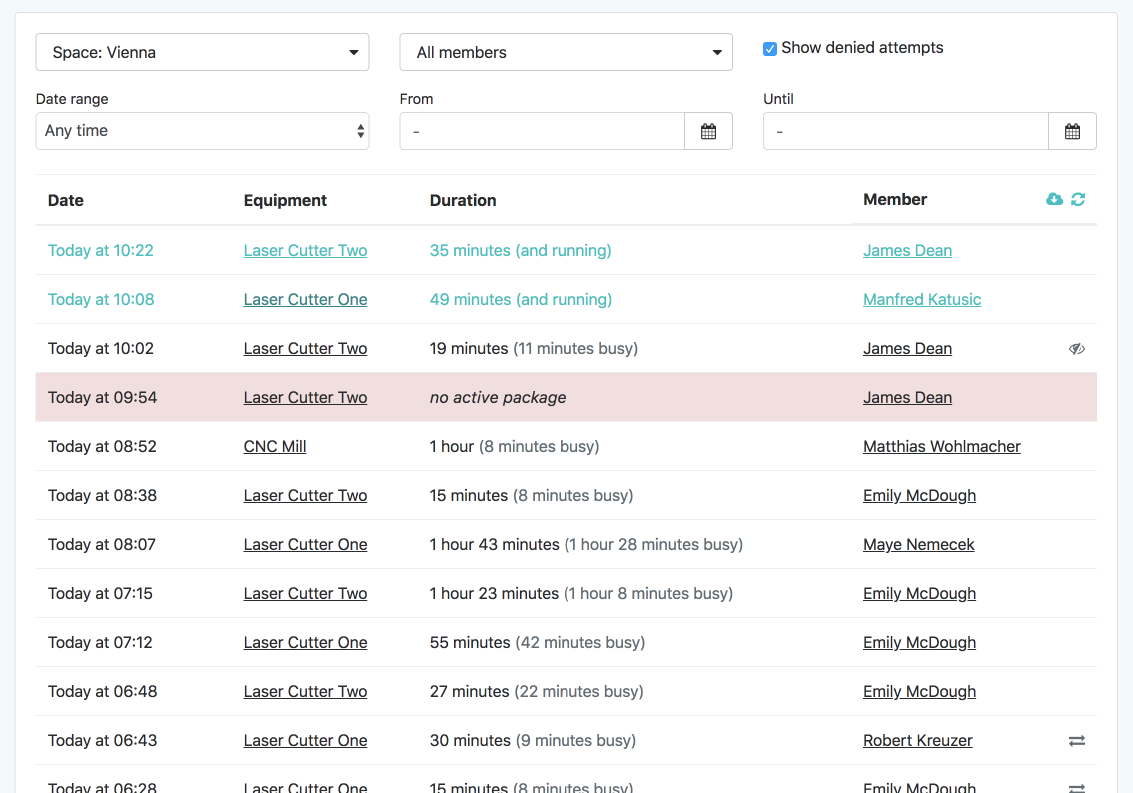Image resolution: width=1133 pixels, height=793 pixels.
Task: Open Laser Cutter Two link at 06:48
Action: pos(305,692)
